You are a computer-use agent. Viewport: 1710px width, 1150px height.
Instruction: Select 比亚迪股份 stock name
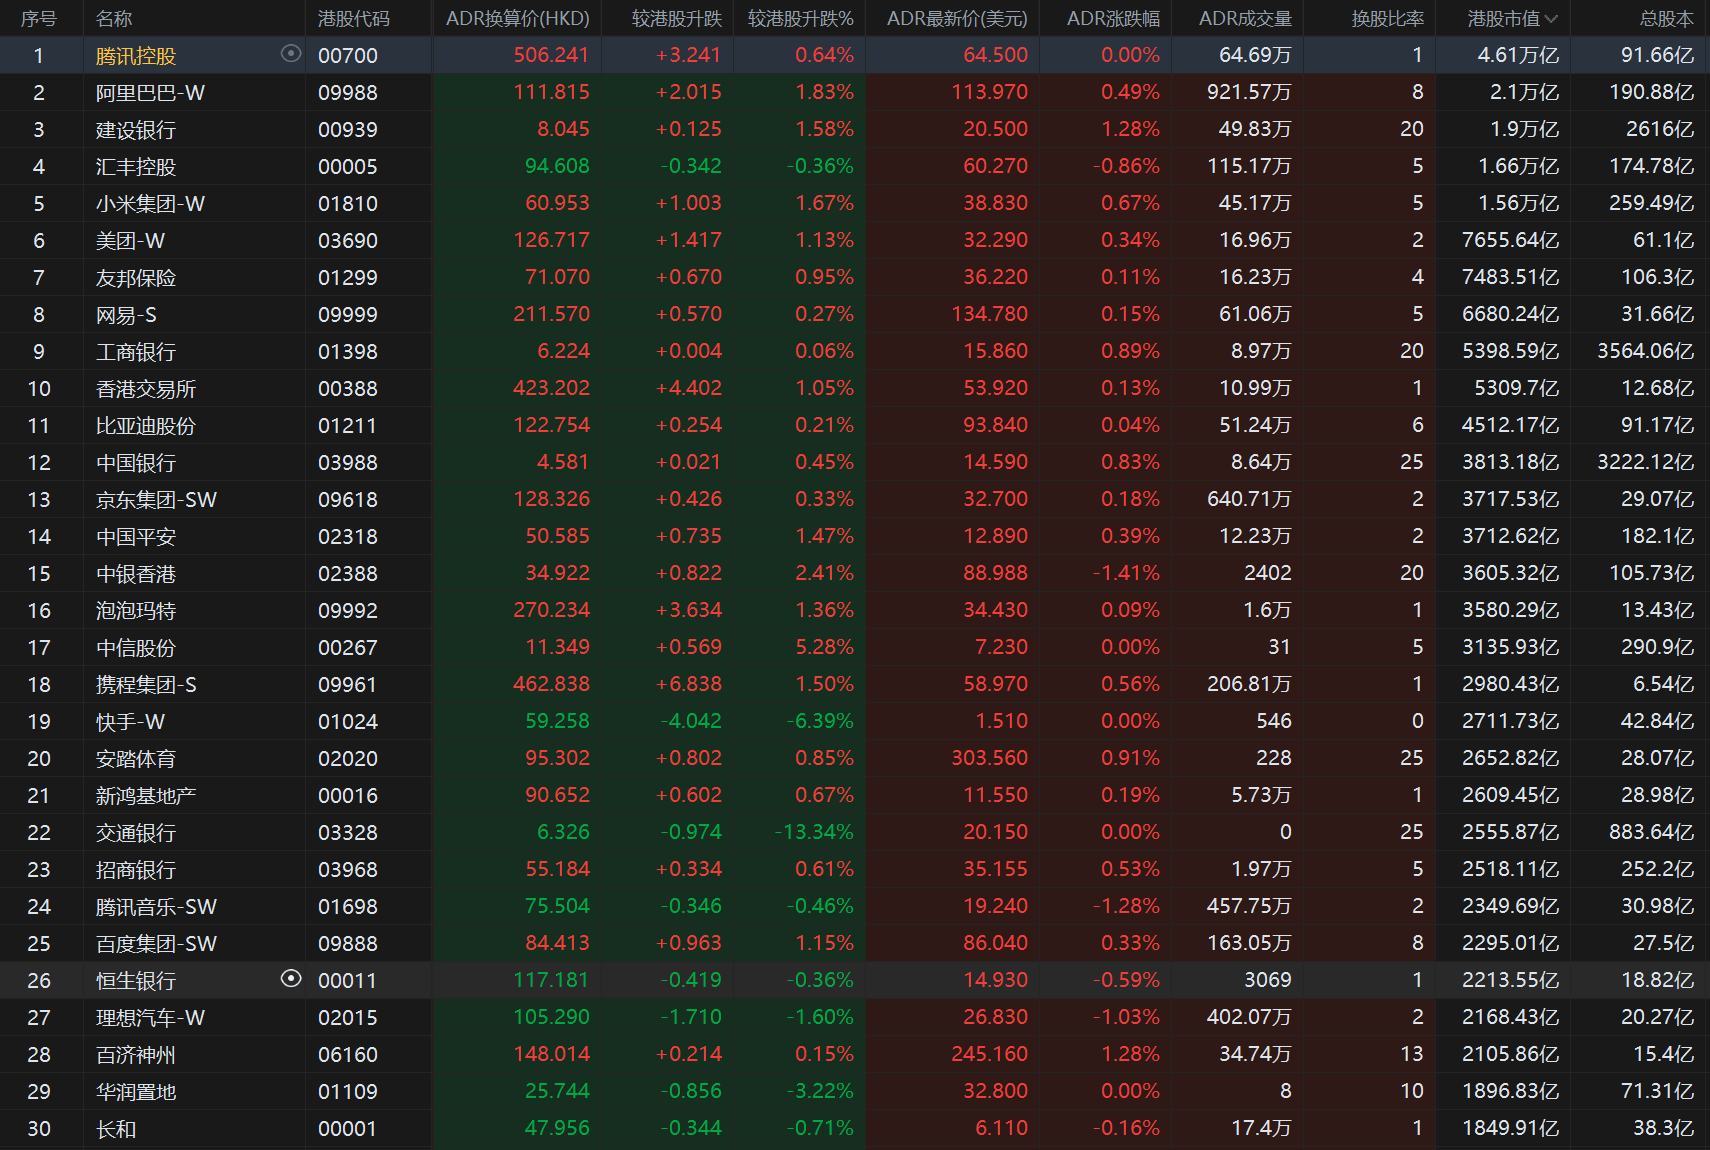(x=145, y=426)
